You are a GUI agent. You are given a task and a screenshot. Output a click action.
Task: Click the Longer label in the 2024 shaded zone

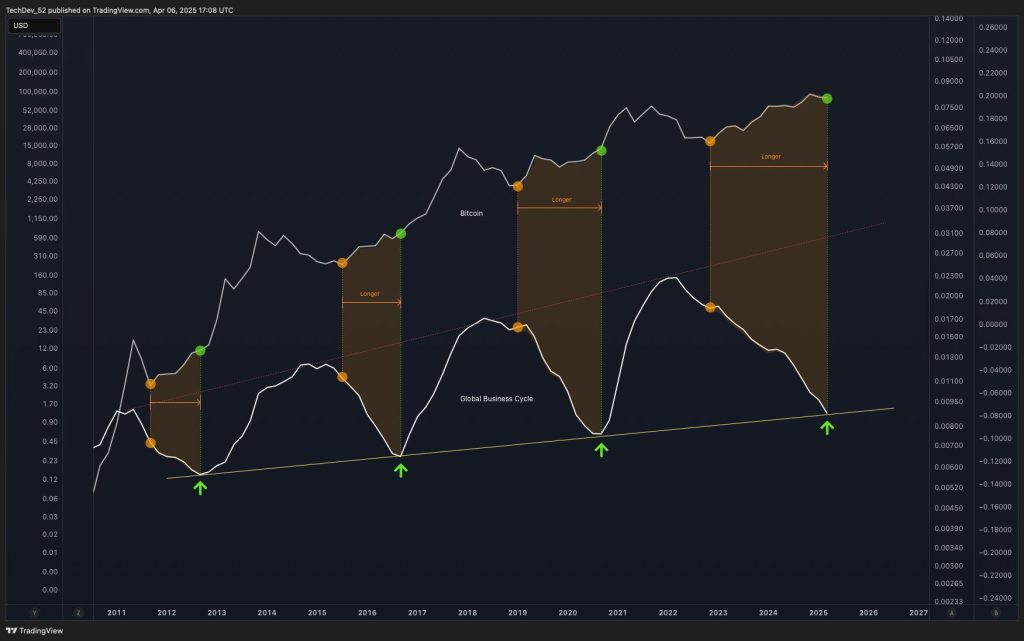click(x=771, y=157)
